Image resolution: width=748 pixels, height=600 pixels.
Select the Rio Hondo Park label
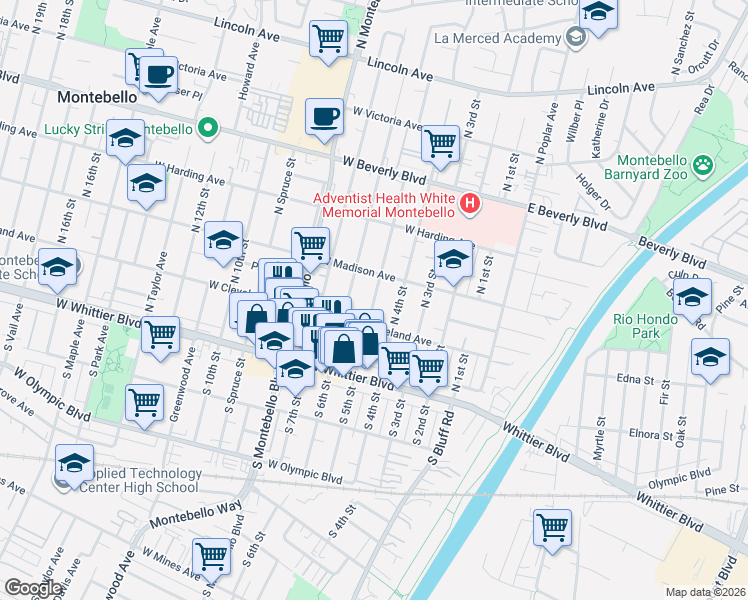(645, 326)
